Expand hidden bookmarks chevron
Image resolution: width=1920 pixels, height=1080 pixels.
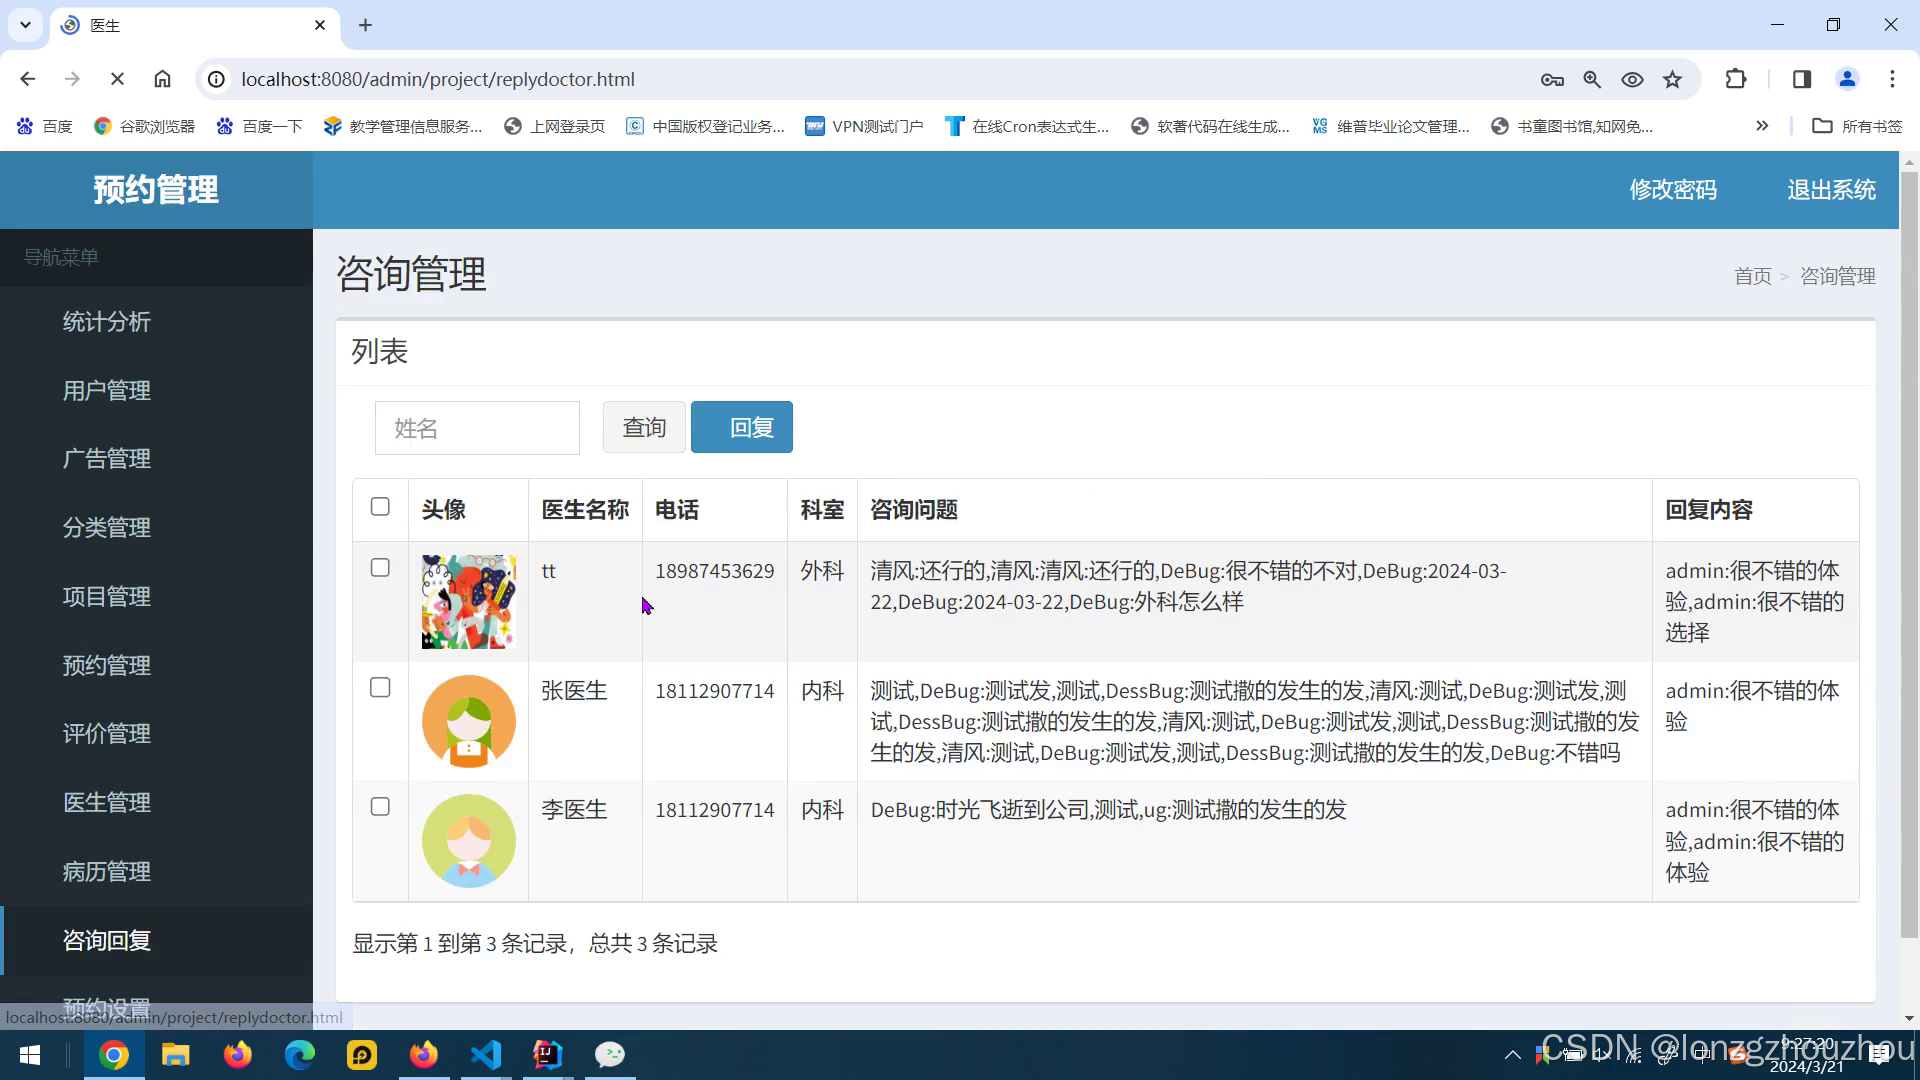(x=1762, y=126)
